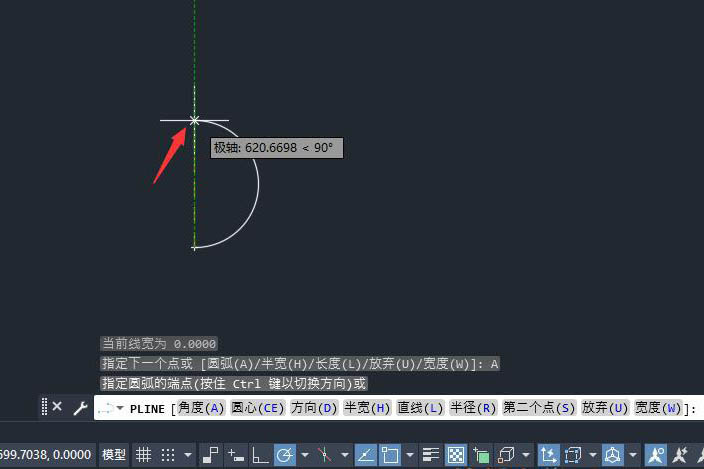Toggle annotation auto-scale icon
704x469 pixels.
click(680, 455)
